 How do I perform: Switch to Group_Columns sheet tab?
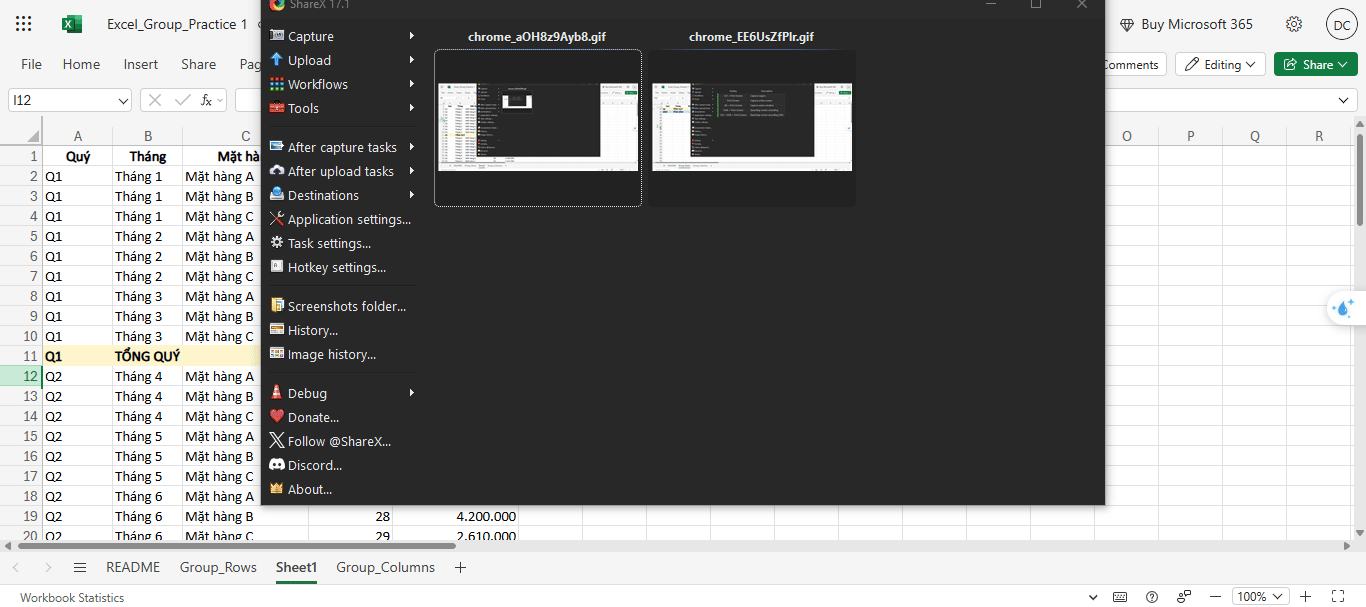tap(386, 567)
